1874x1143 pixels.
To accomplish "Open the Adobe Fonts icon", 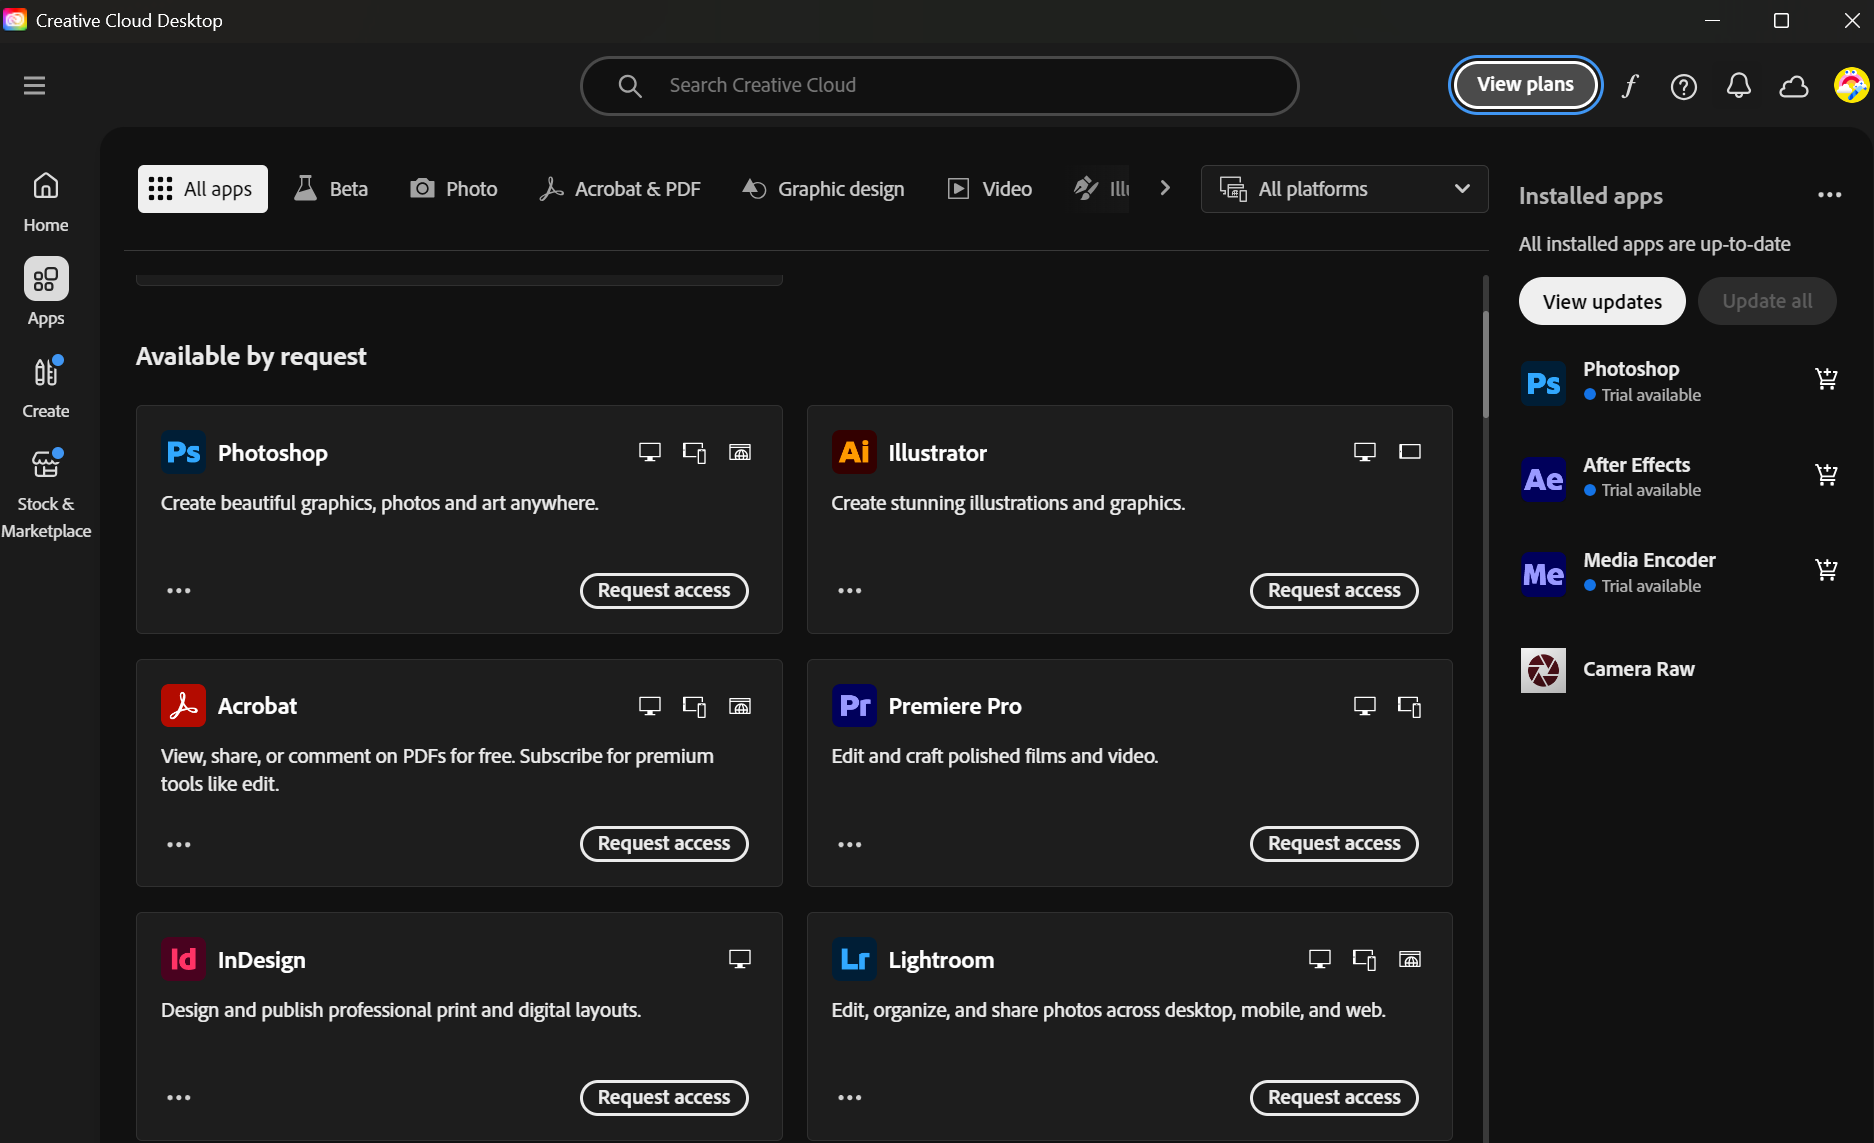I will [x=1630, y=86].
